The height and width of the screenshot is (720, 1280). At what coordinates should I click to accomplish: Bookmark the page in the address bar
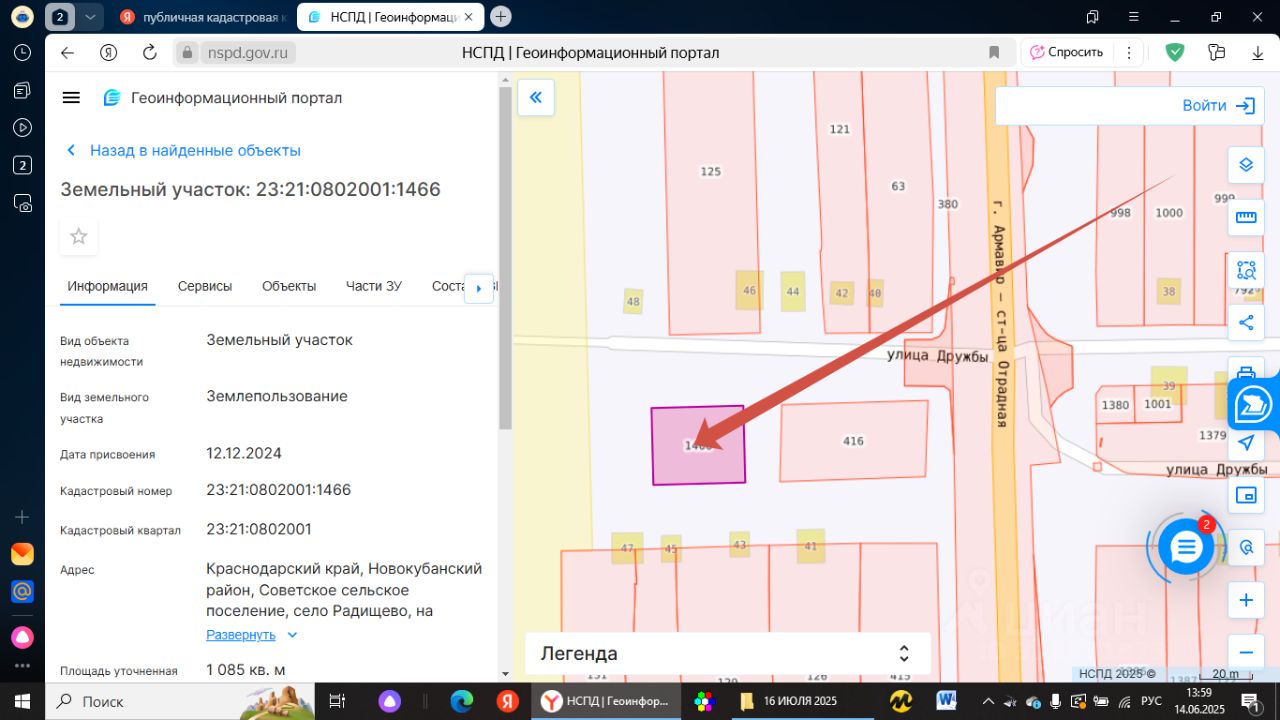coord(994,53)
